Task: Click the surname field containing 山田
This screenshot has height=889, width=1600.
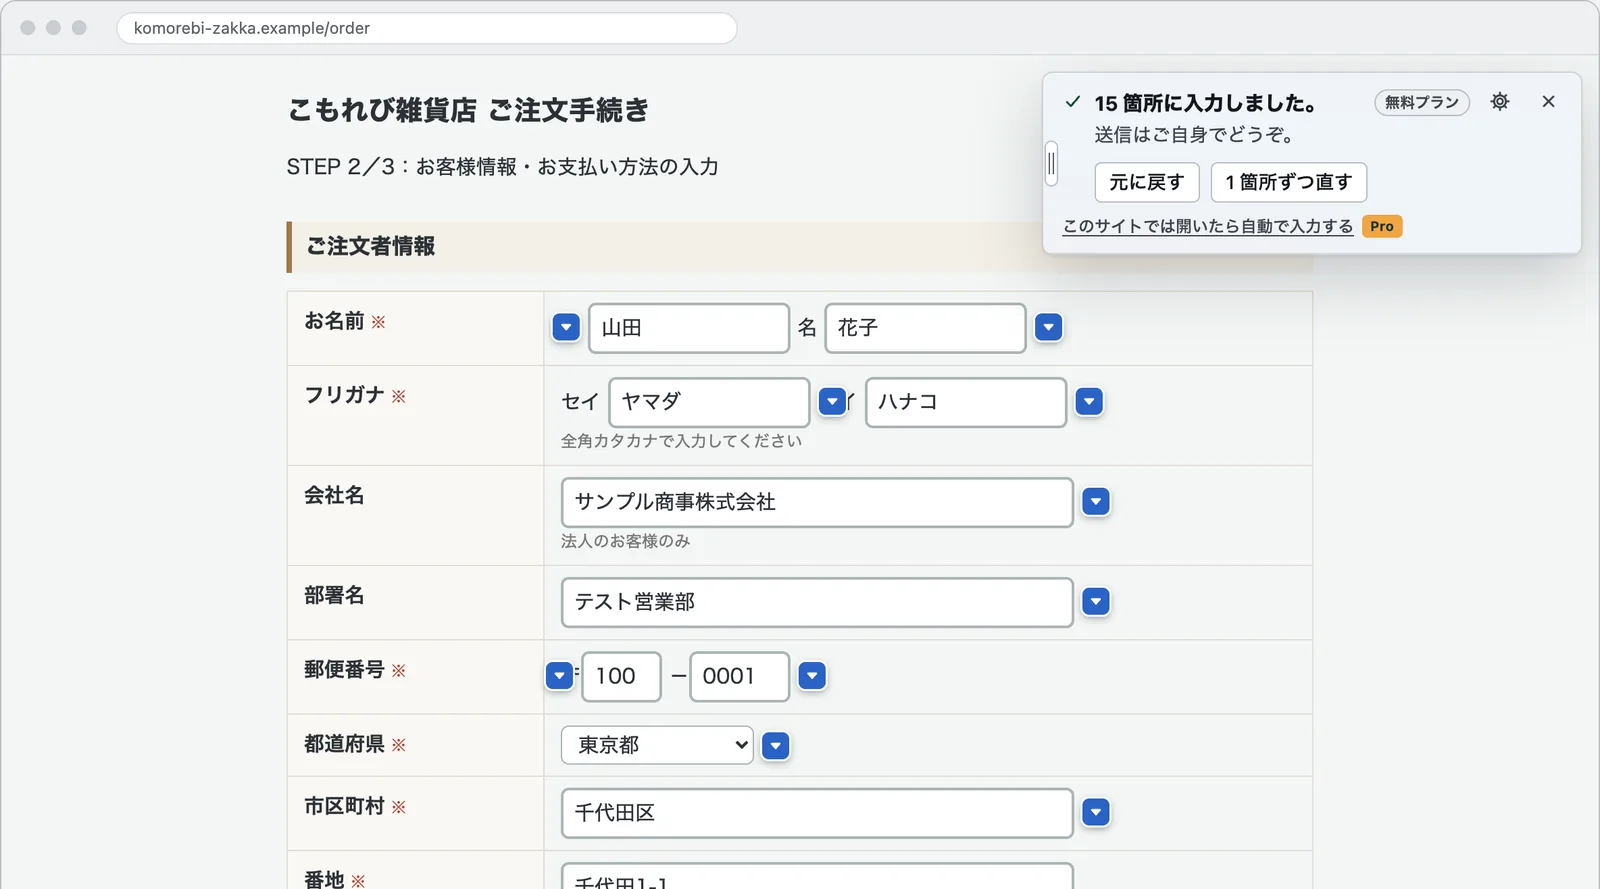Action: click(689, 328)
